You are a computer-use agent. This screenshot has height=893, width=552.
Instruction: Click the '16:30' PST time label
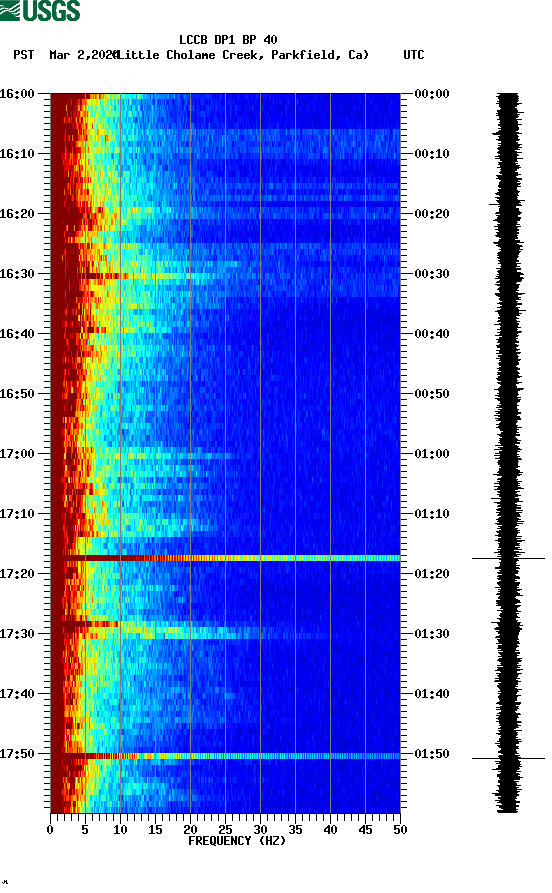pos(17,273)
